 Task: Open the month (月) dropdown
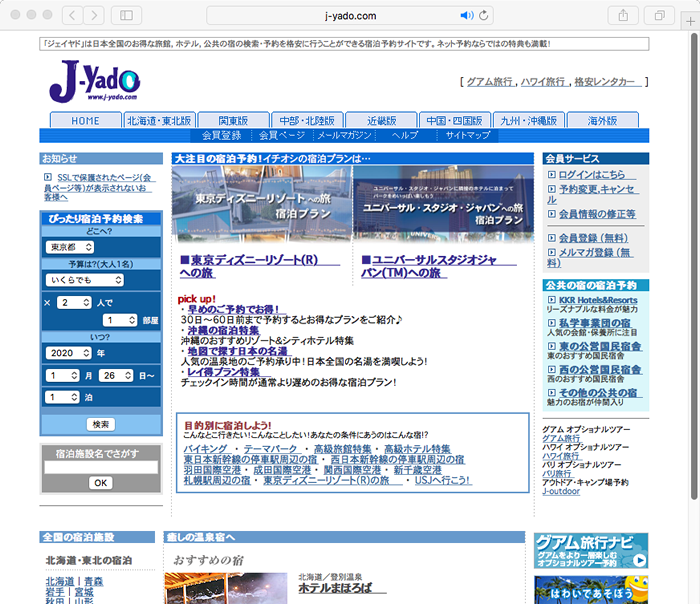click(63, 375)
